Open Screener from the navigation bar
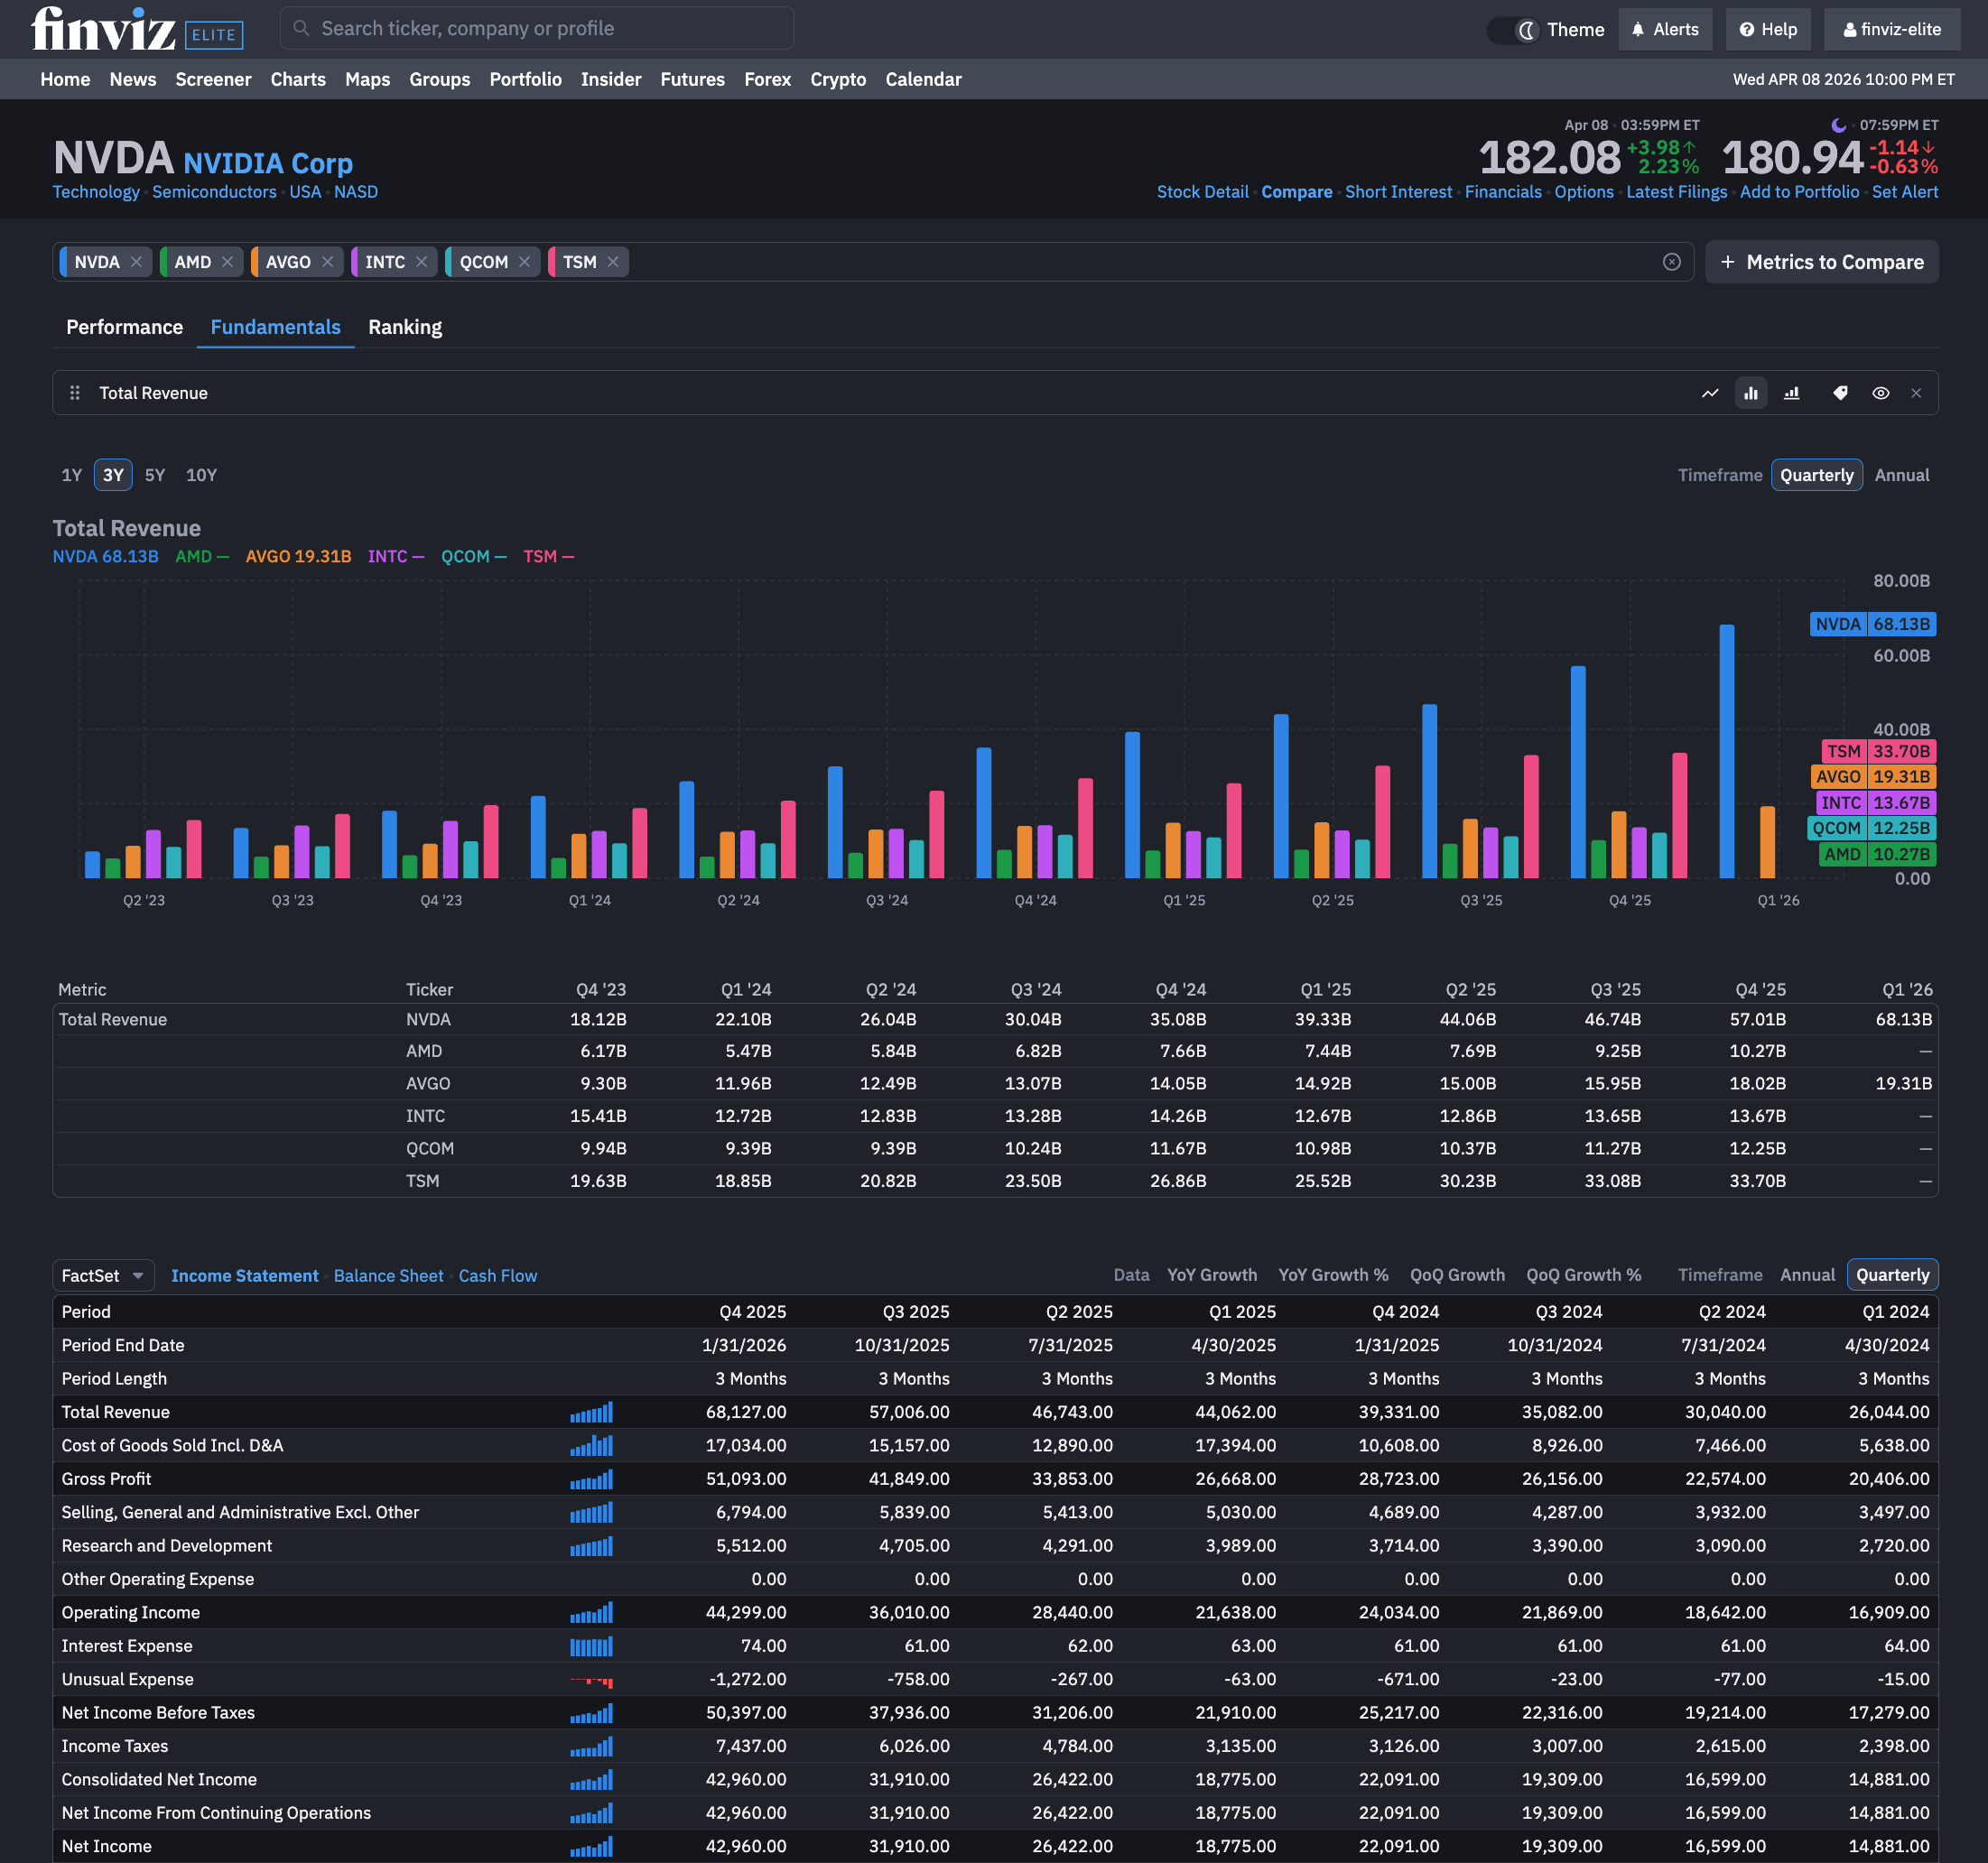 [x=213, y=79]
